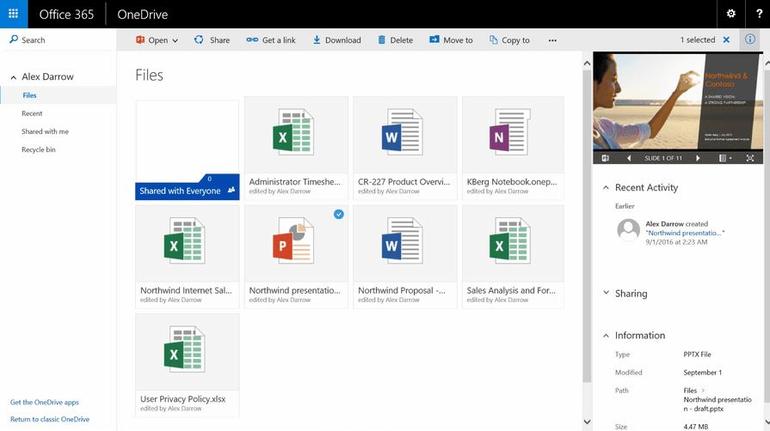Click the KBerg Notebook.onep... file name

point(512,182)
